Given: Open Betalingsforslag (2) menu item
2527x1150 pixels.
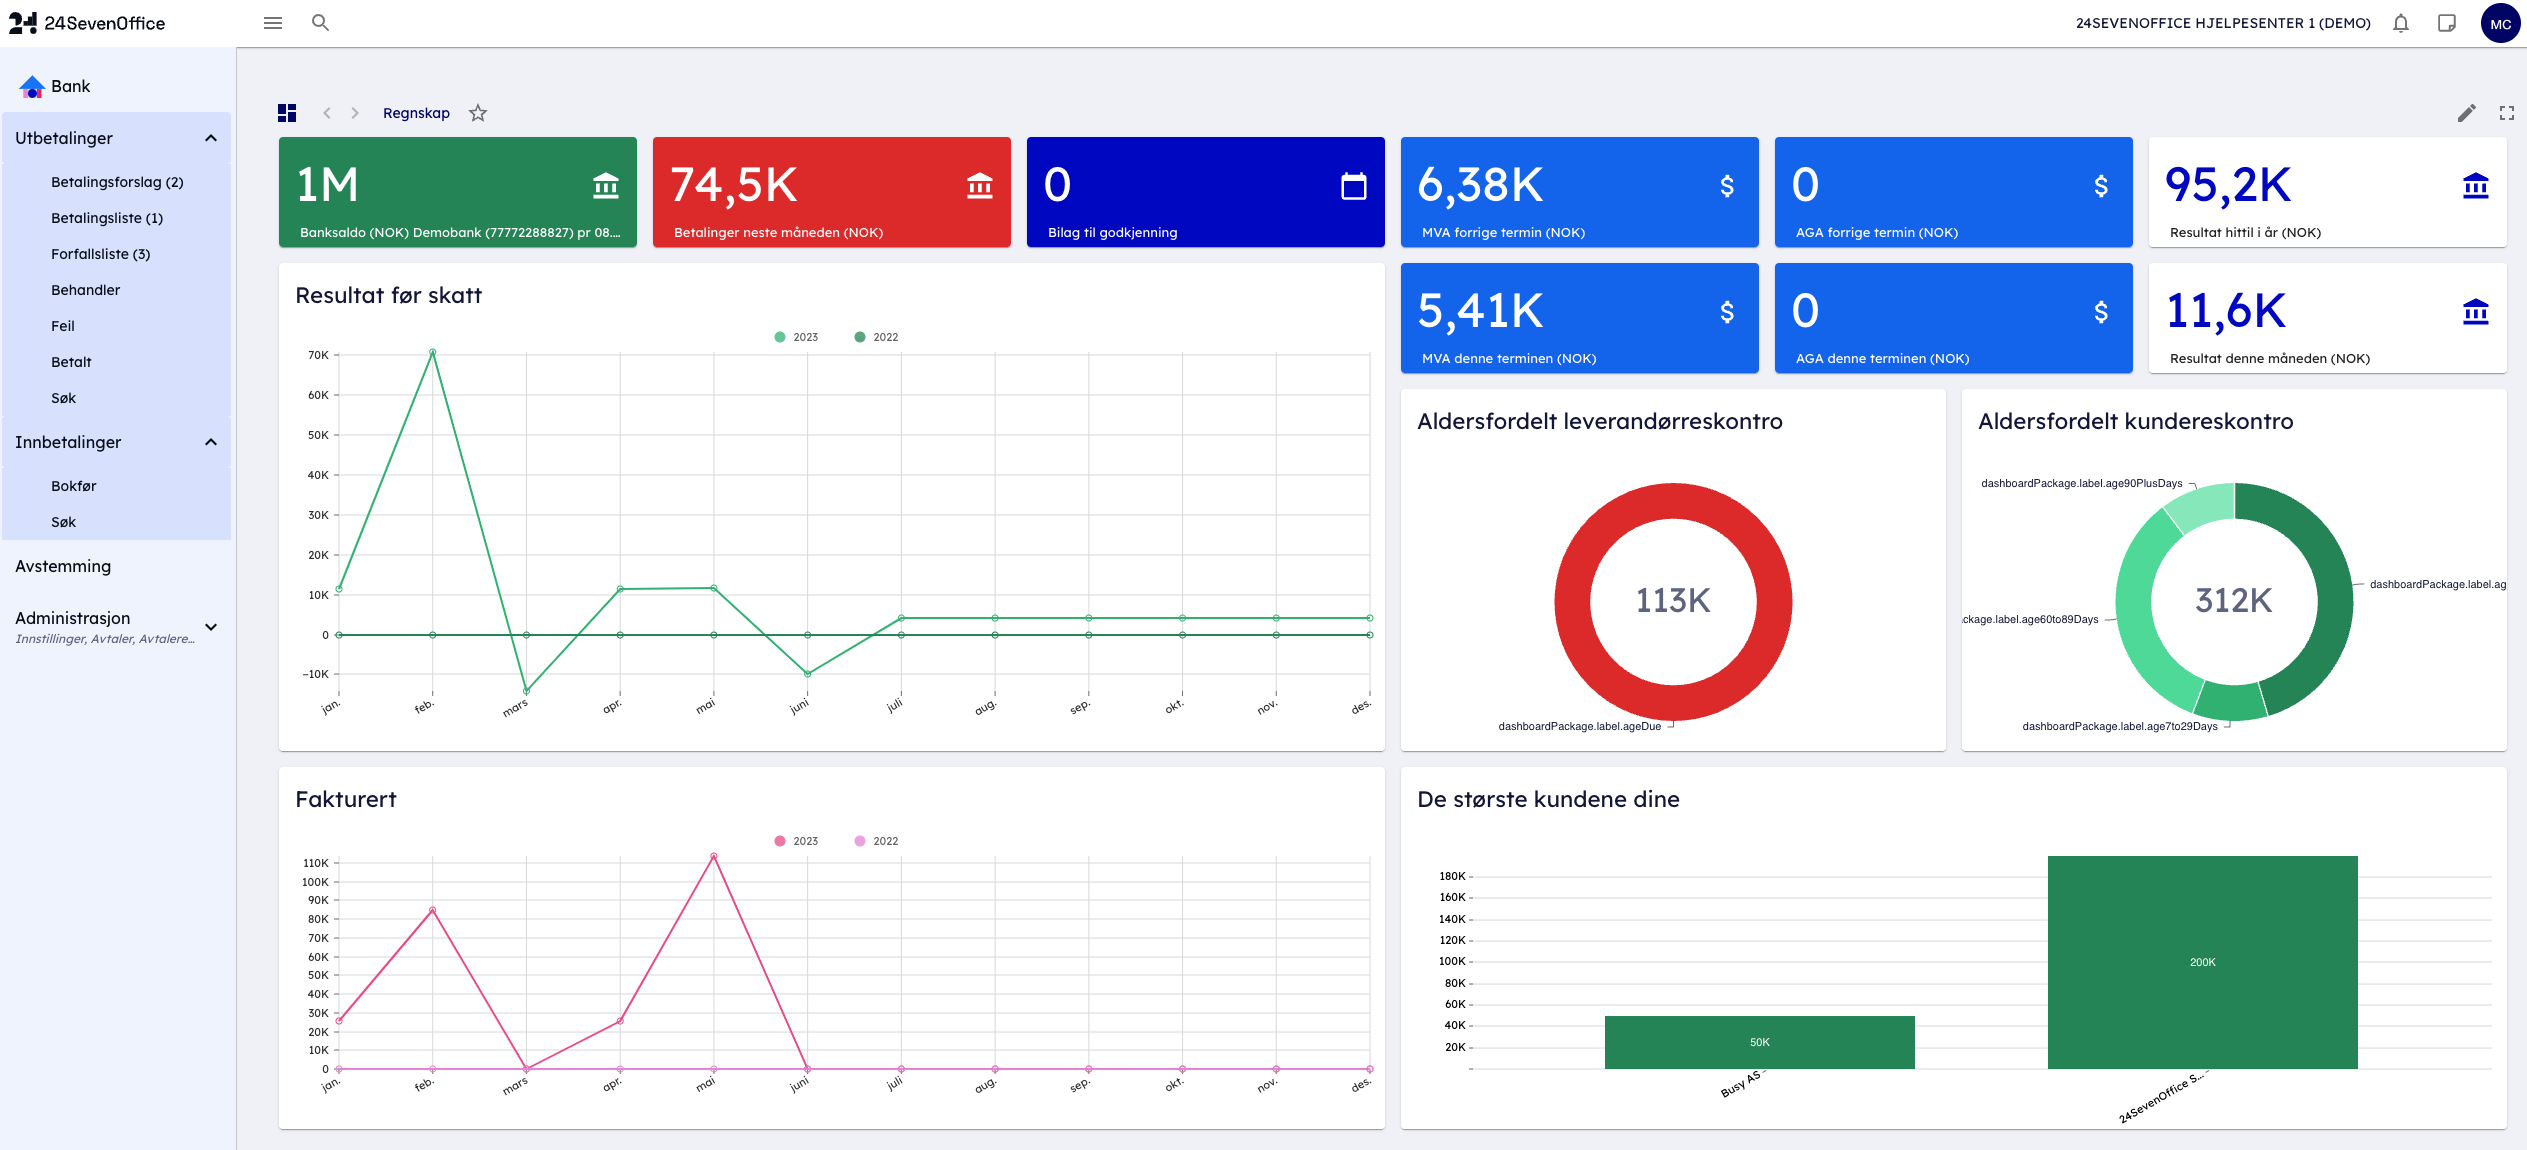Looking at the screenshot, I should 117,182.
